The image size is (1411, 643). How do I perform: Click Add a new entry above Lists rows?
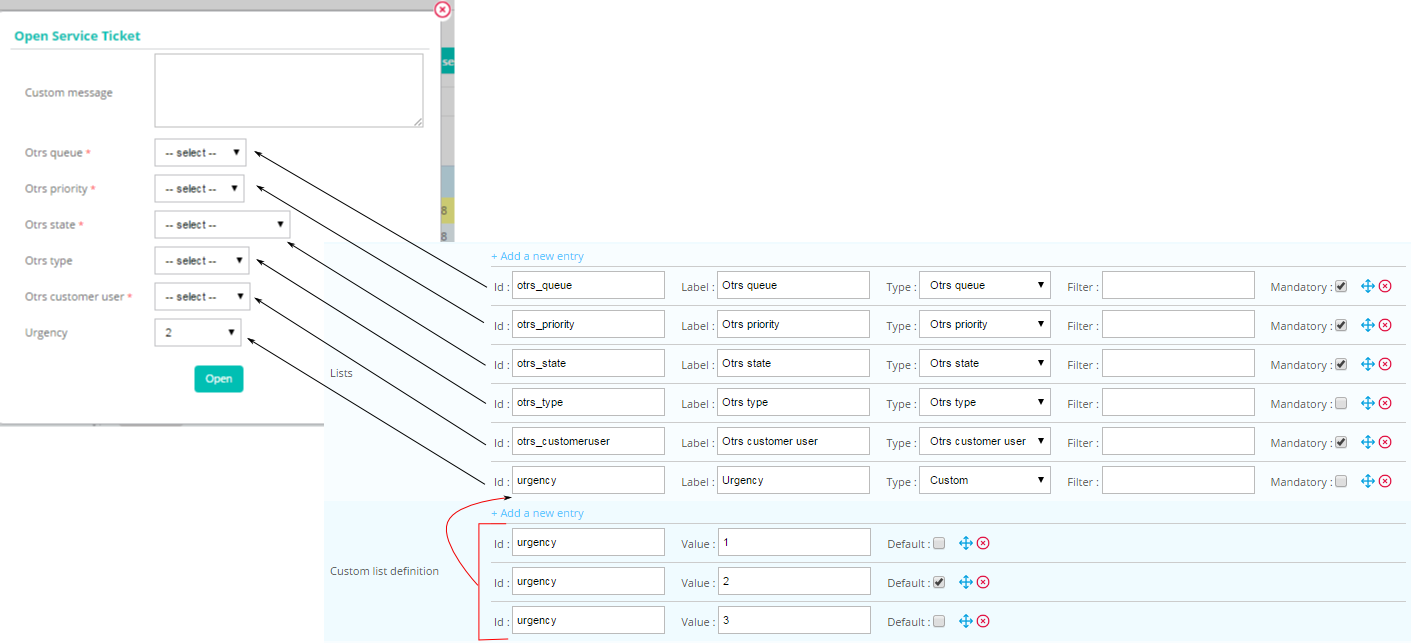[537, 256]
